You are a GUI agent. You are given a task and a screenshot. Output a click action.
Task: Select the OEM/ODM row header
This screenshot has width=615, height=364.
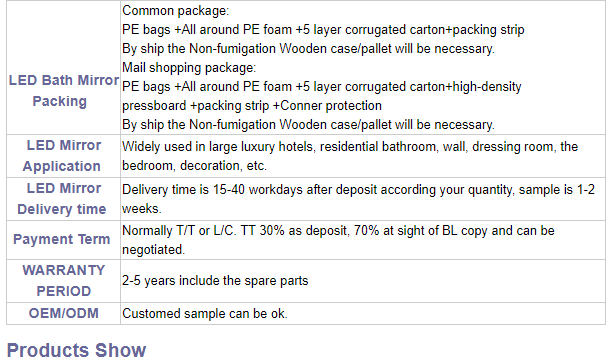(64, 313)
